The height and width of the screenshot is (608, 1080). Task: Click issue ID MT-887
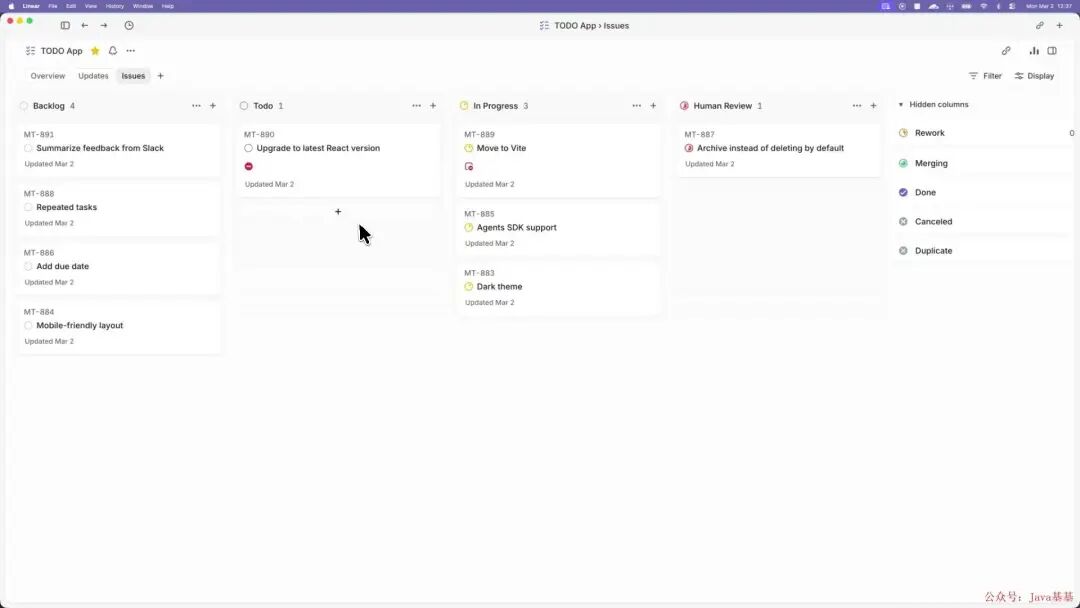coord(699,134)
